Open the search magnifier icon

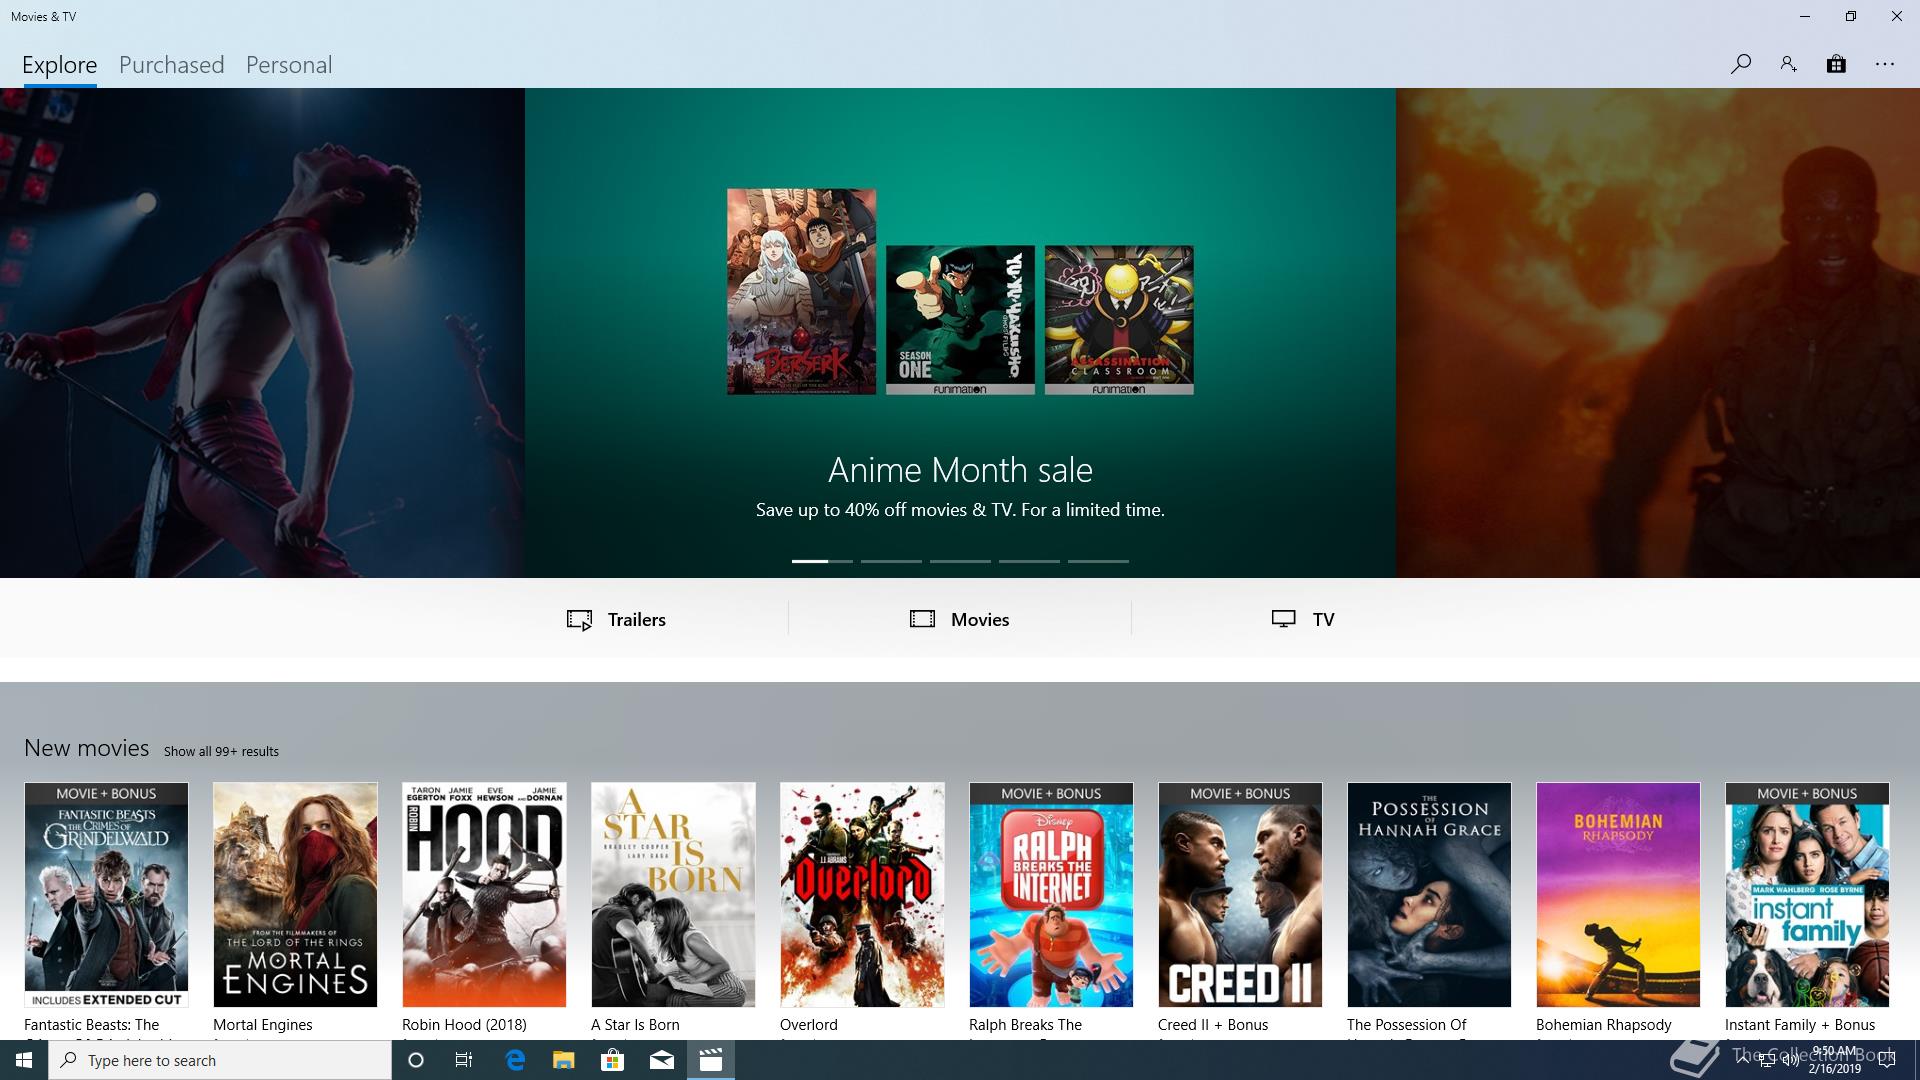(1740, 64)
